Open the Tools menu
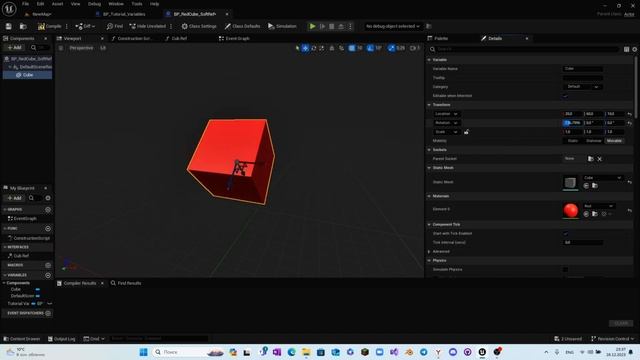 coord(137,4)
